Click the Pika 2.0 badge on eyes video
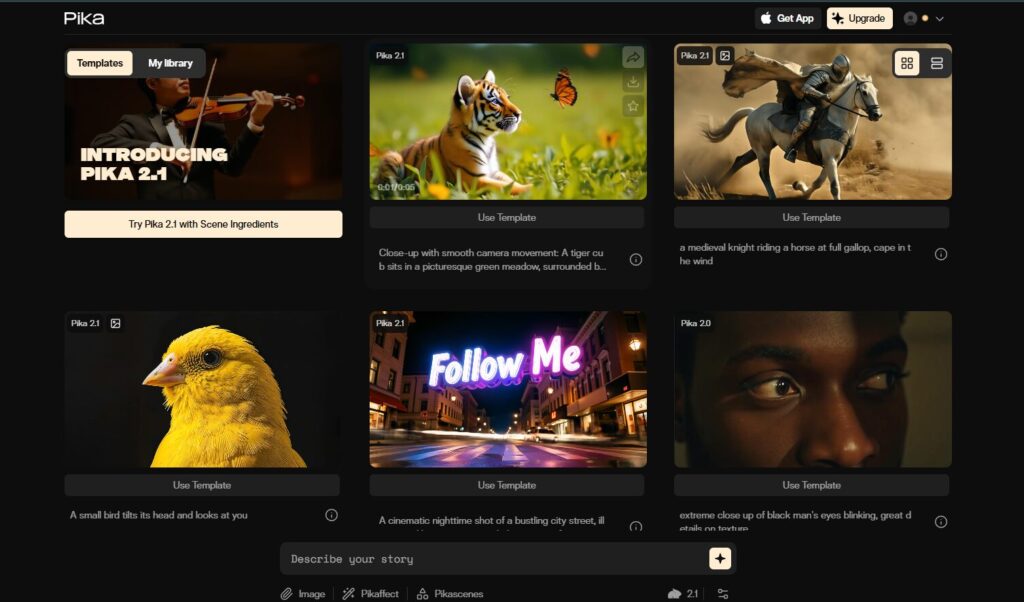The width and height of the screenshot is (1024, 602). [x=696, y=323]
